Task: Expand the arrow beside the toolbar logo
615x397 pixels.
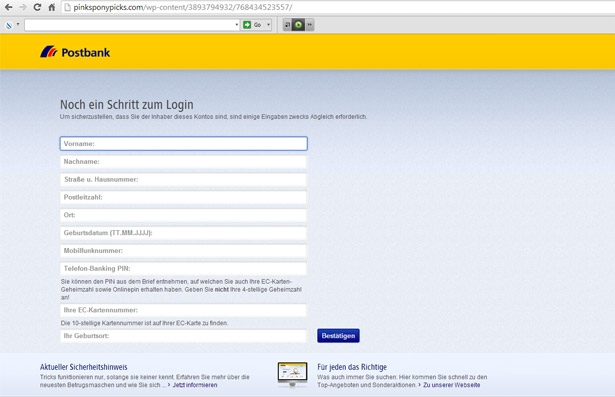Action: point(18,25)
